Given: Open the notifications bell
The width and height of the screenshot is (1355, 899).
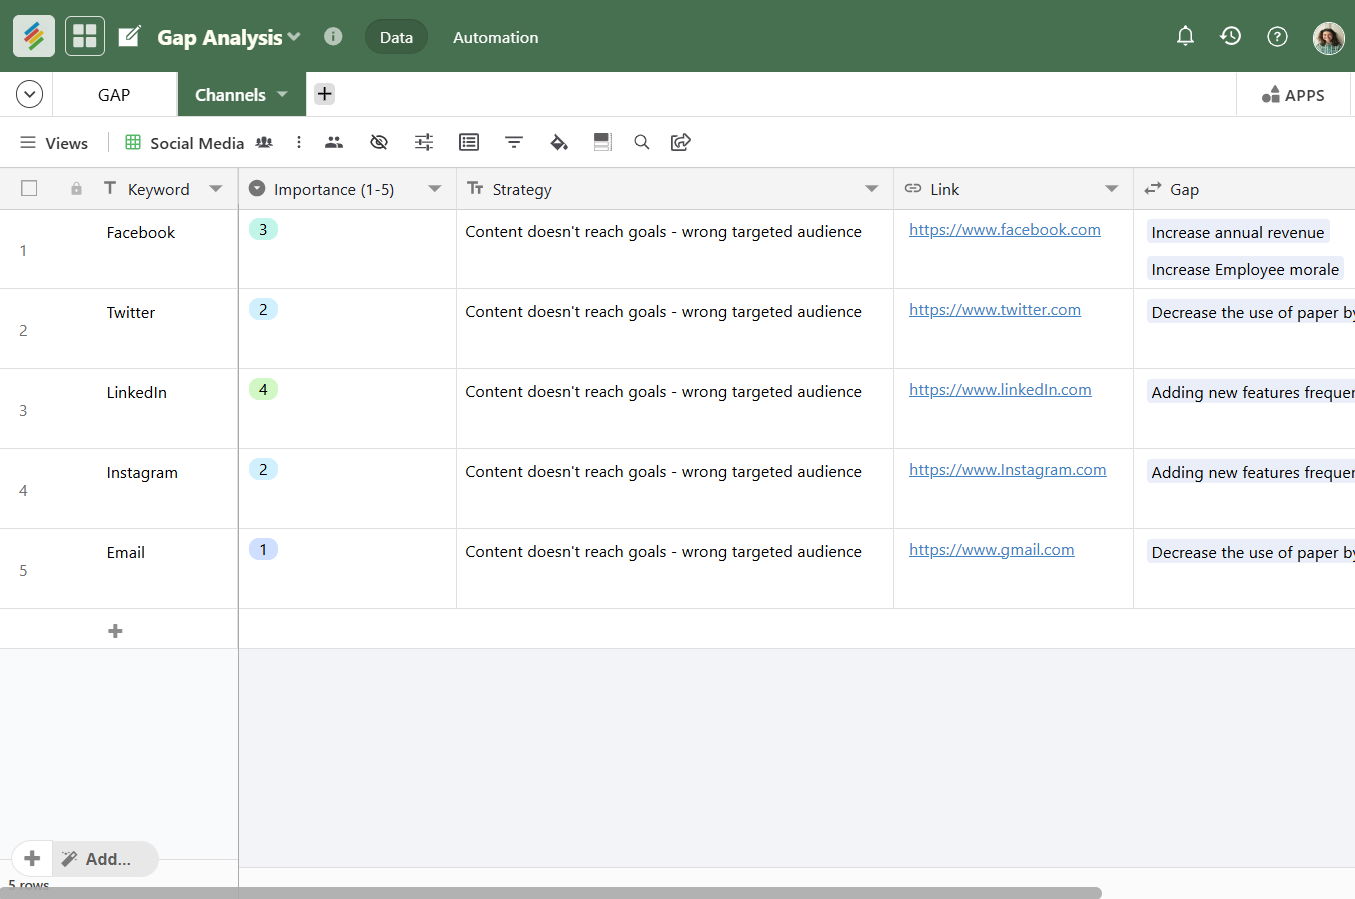Looking at the screenshot, I should pyautogui.click(x=1185, y=36).
